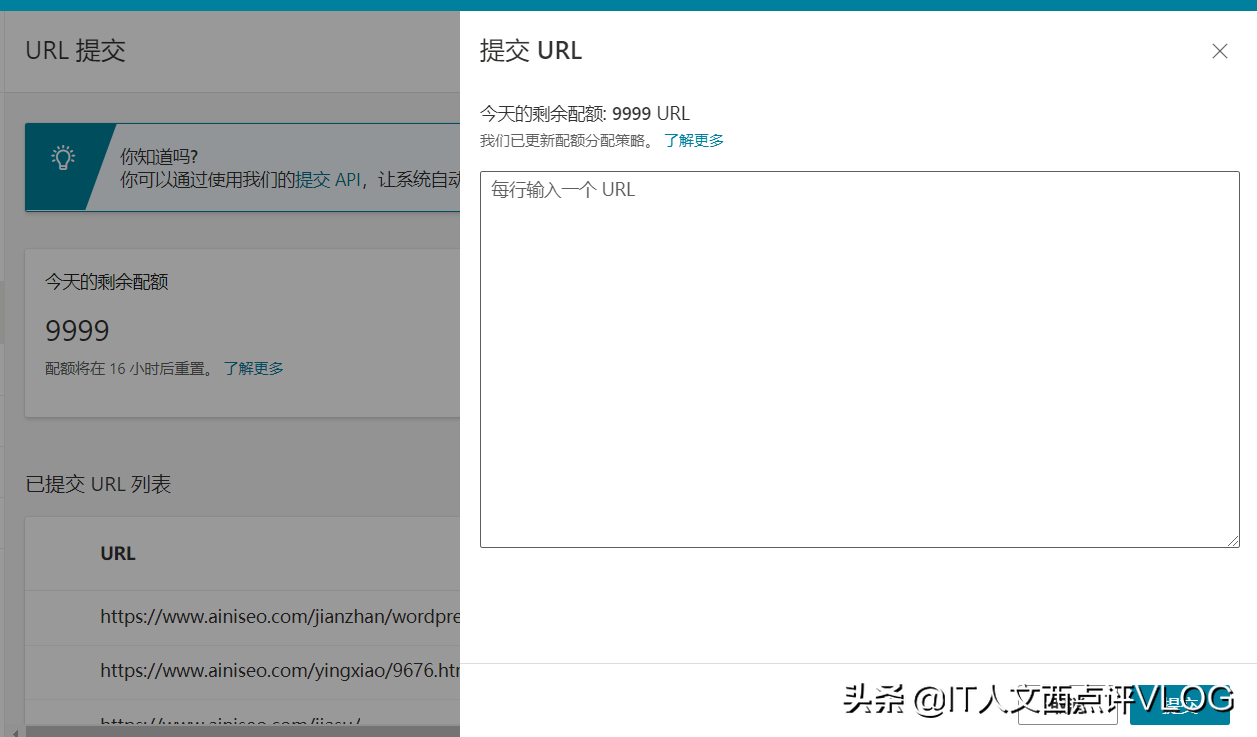This screenshot has height=737, width=1257.
Task: Select the yingxiao/9676 URL row
Action: pyautogui.click(x=242, y=671)
